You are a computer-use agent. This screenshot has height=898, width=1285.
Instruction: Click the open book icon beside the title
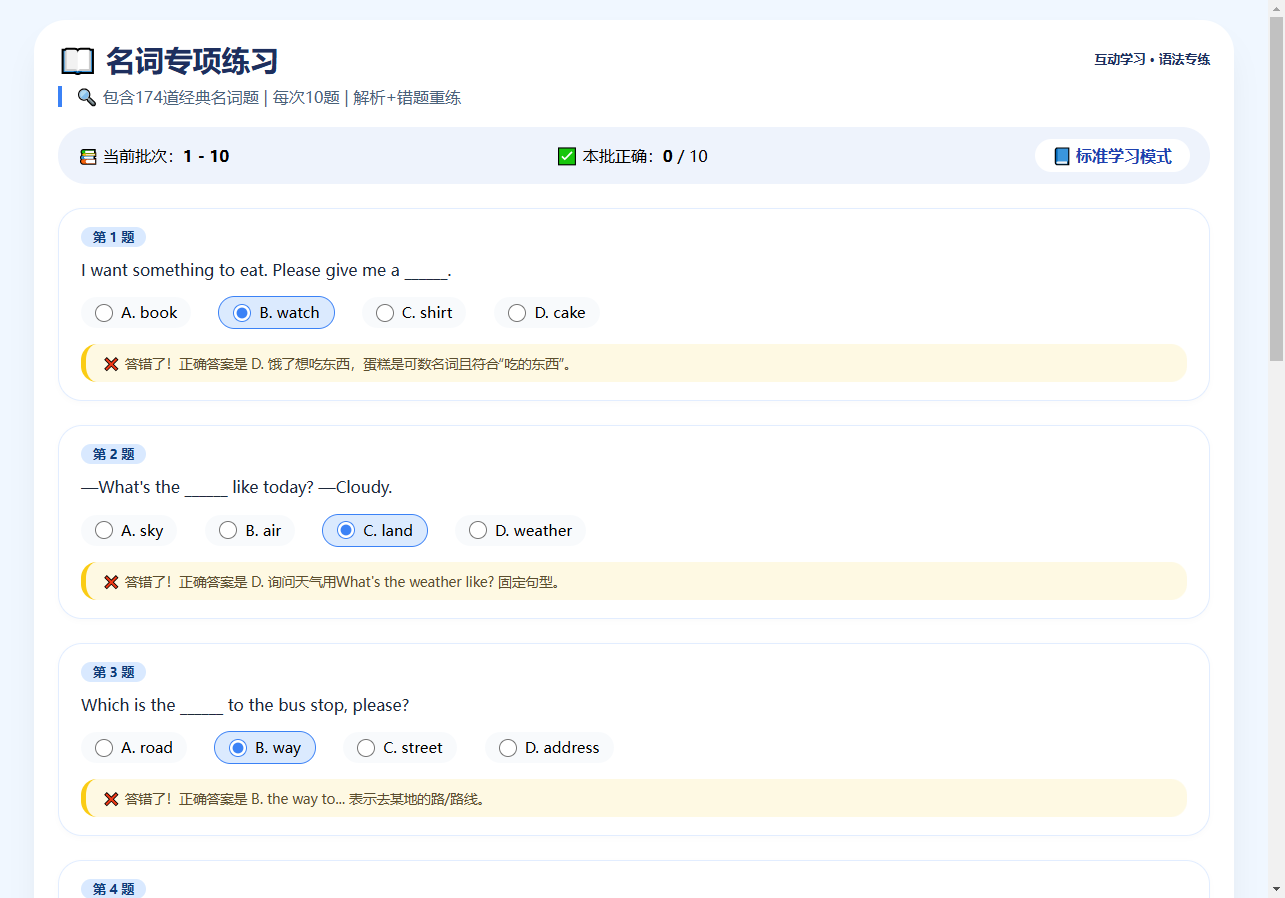[x=78, y=61]
